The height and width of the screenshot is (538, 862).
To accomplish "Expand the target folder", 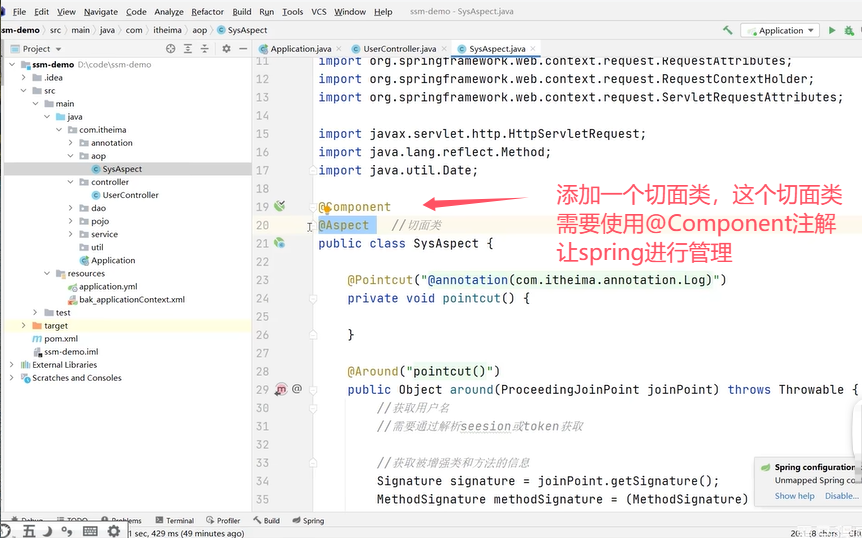I will pyautogui.click(x=24, y=326).
